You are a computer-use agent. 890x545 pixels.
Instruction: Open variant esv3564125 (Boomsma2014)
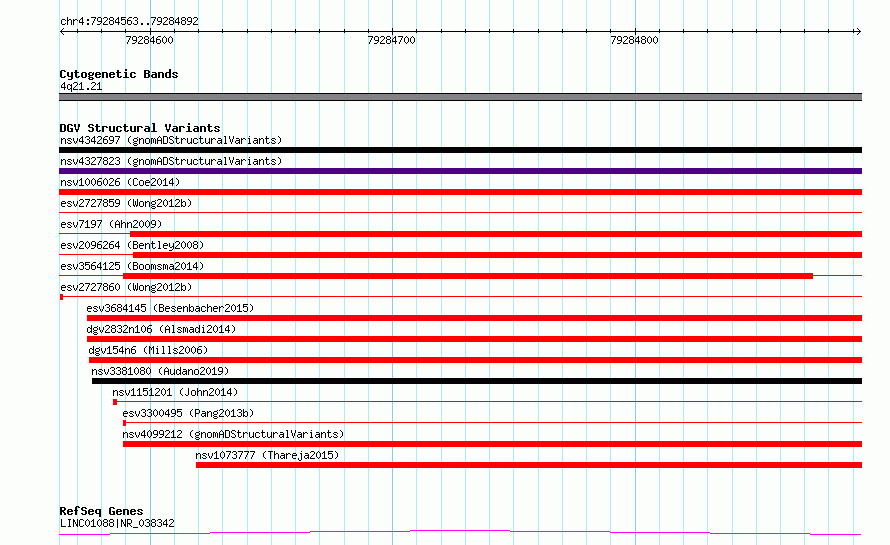(x=132, y=266)
